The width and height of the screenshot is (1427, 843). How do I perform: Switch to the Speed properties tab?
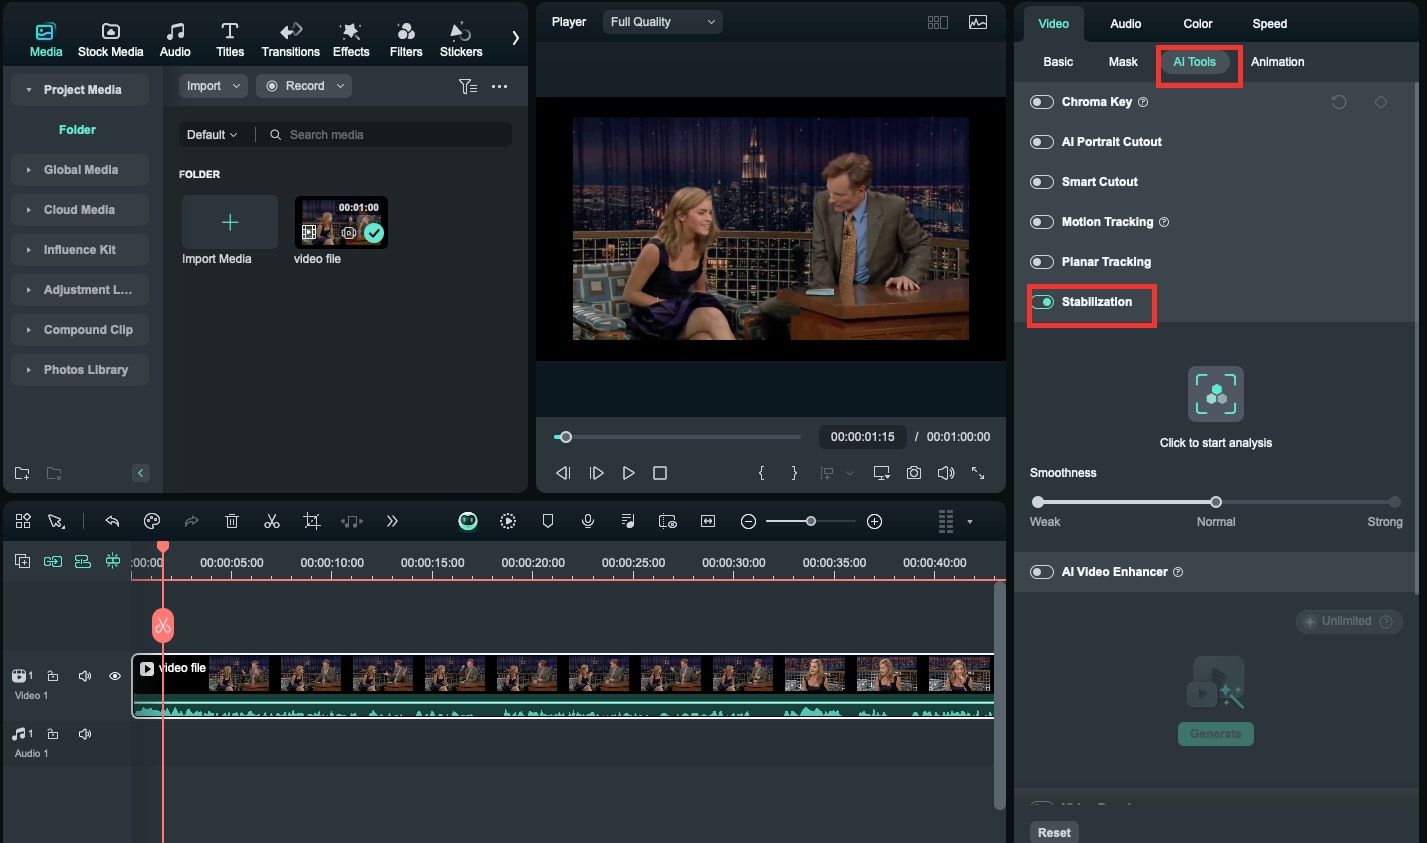tap(1270, 23)
